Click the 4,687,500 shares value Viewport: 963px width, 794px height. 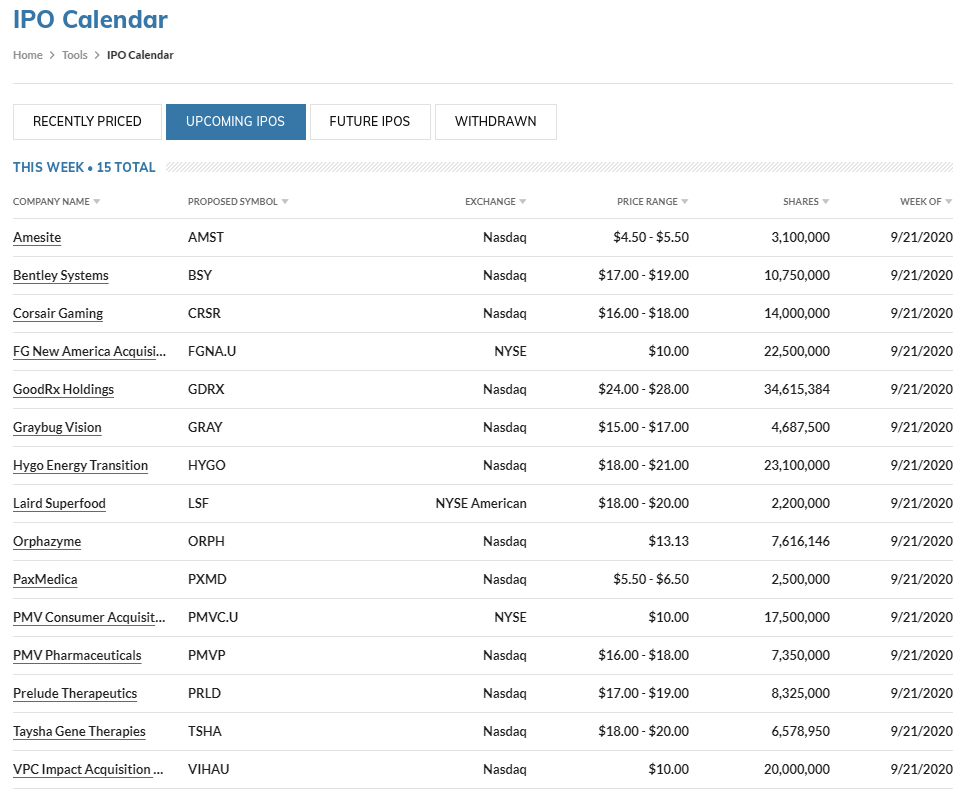(800, 428)
